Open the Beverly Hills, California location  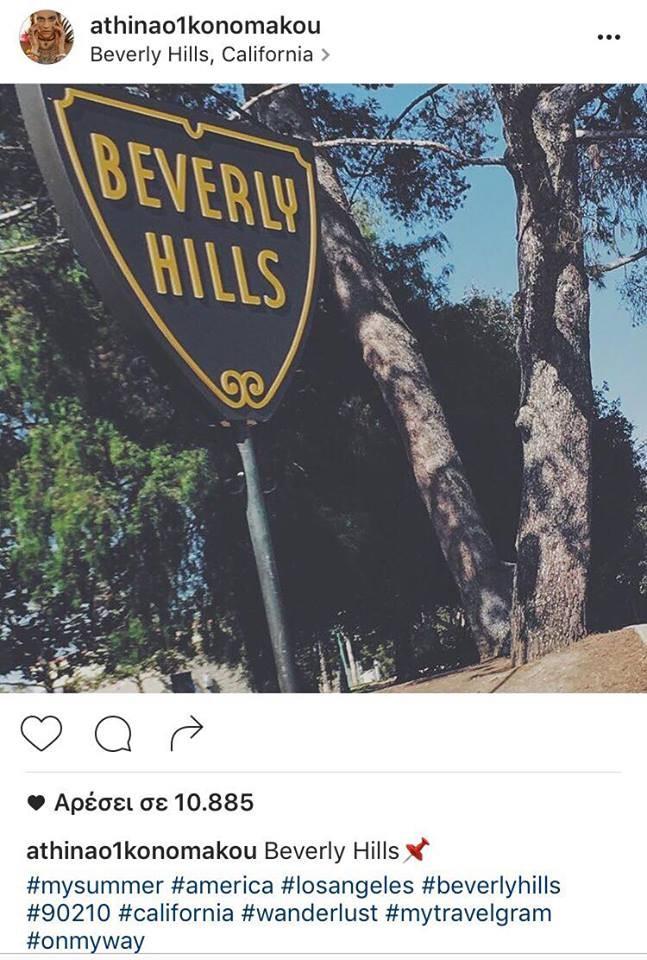201,54
